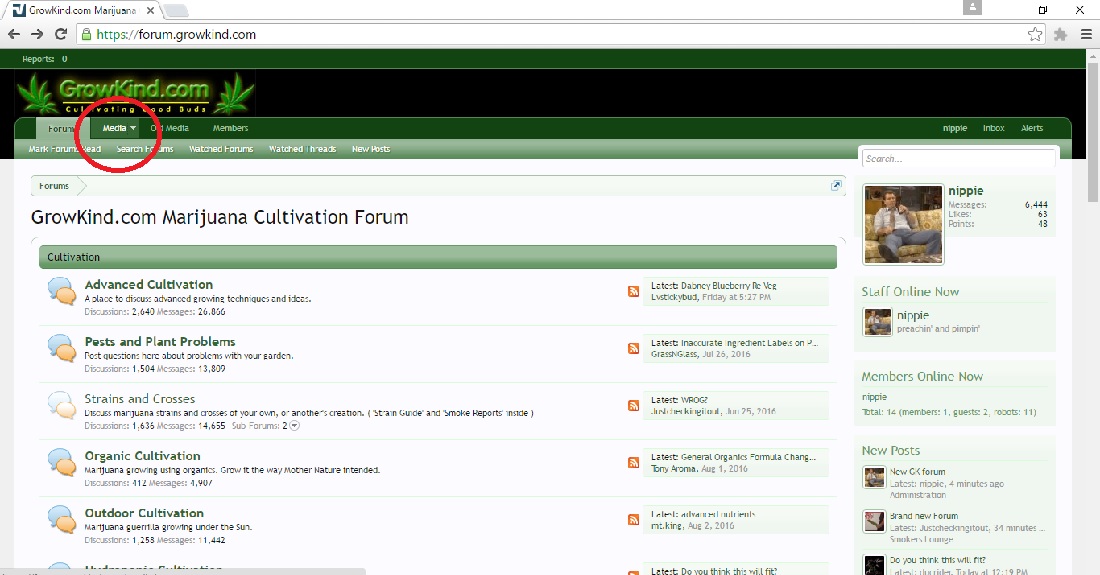Open New GK forum thread in sidebar
Viewport: 1100px width, 575px height.
918,472
